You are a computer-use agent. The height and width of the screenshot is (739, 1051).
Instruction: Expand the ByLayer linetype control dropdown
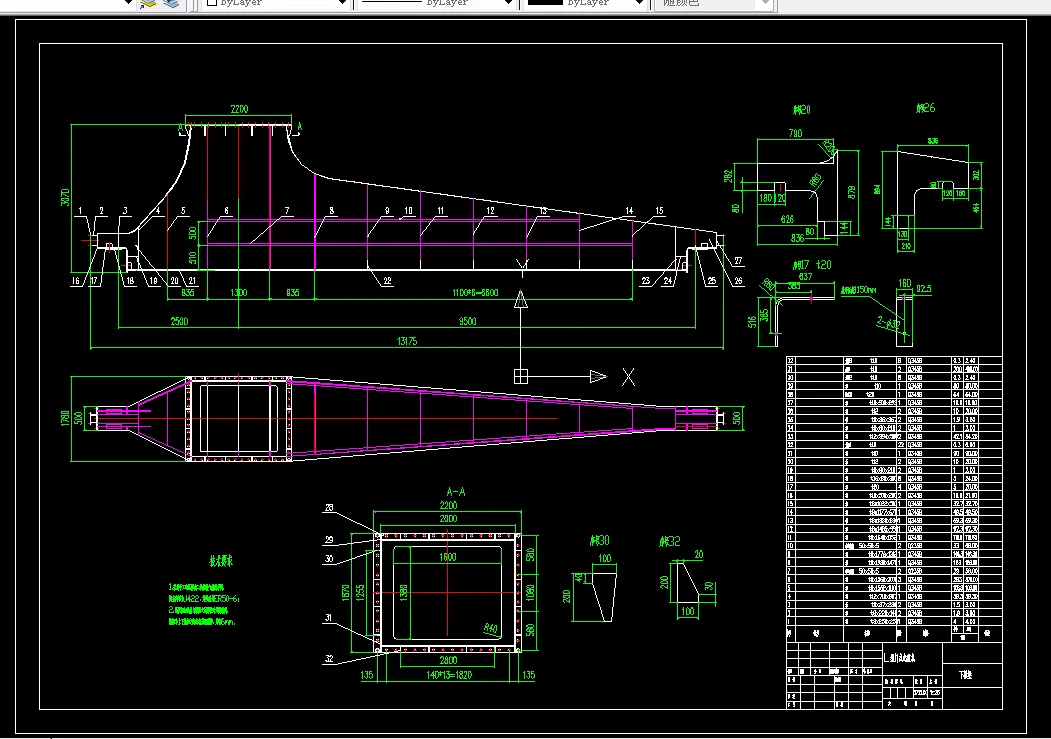509,3
